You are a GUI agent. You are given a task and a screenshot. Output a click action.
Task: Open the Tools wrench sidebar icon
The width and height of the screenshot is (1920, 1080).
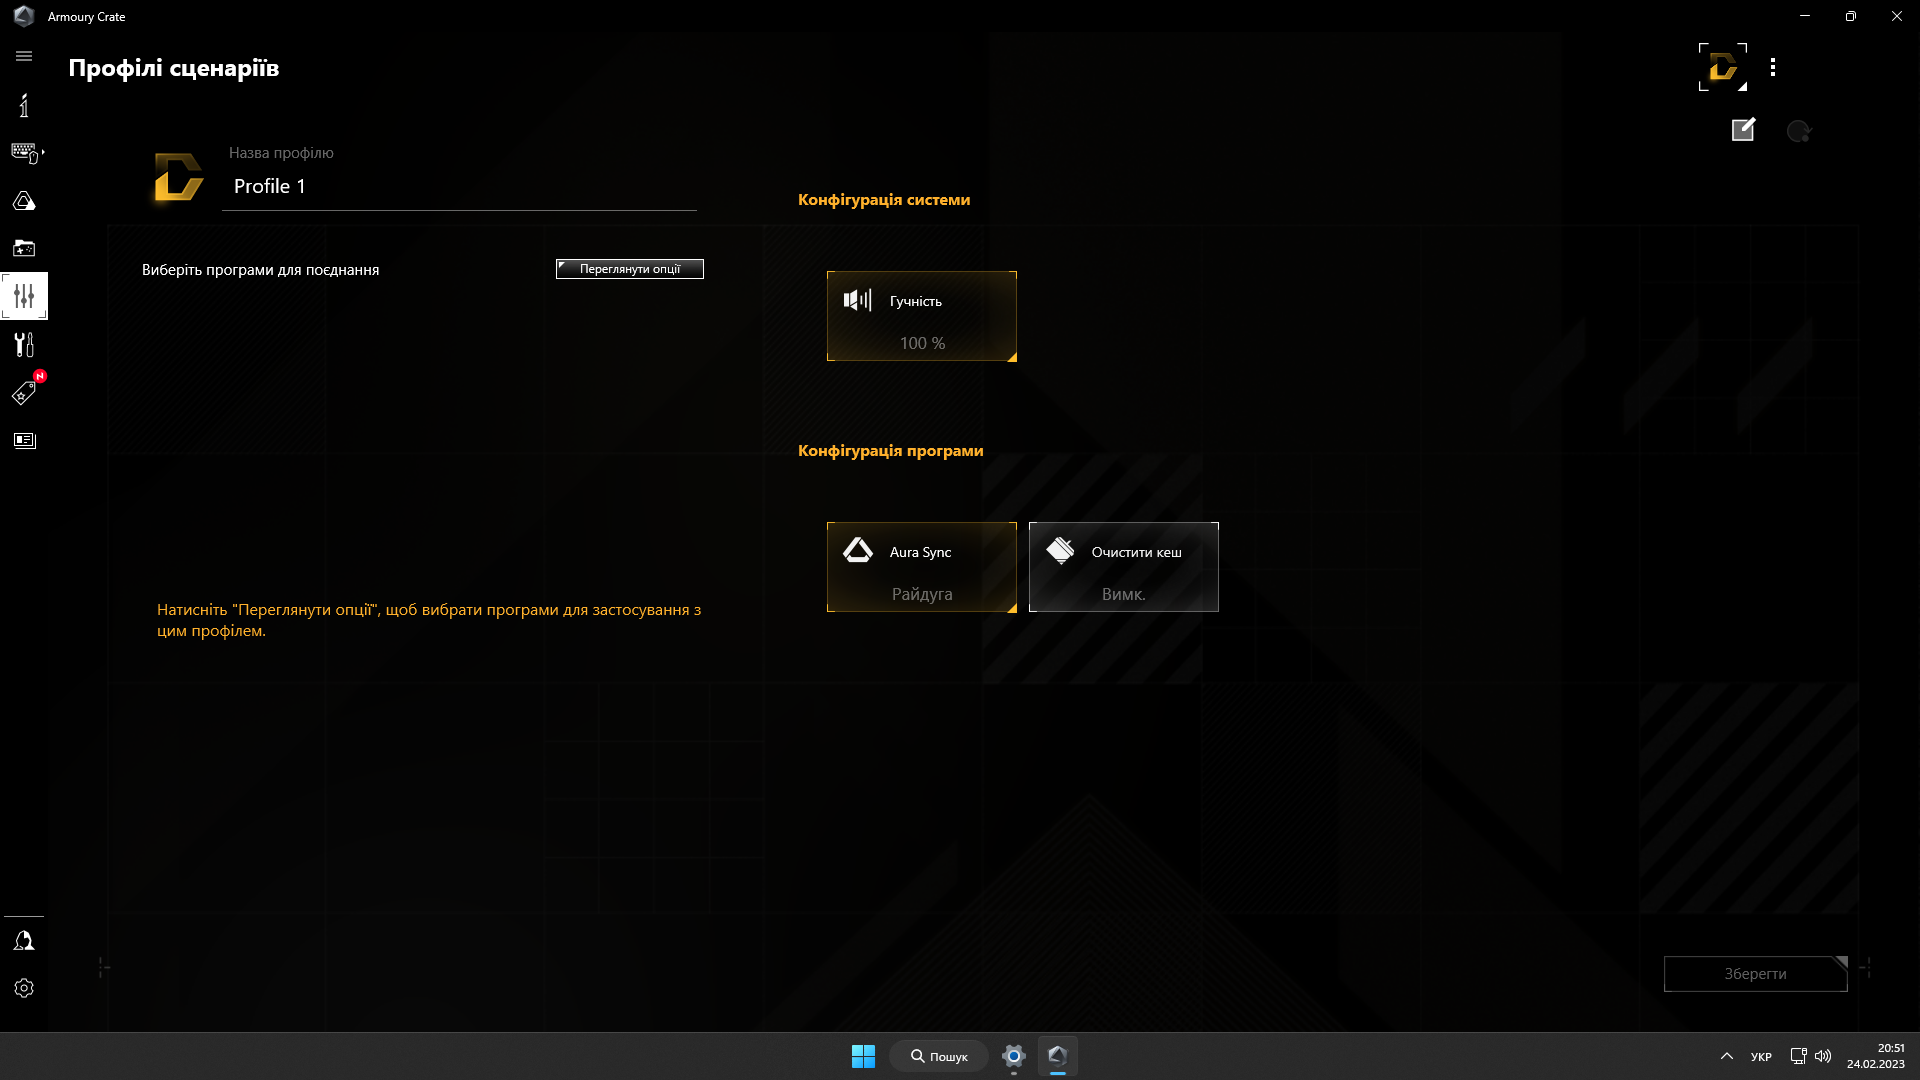pyautogui.click(x=24, y=345)
